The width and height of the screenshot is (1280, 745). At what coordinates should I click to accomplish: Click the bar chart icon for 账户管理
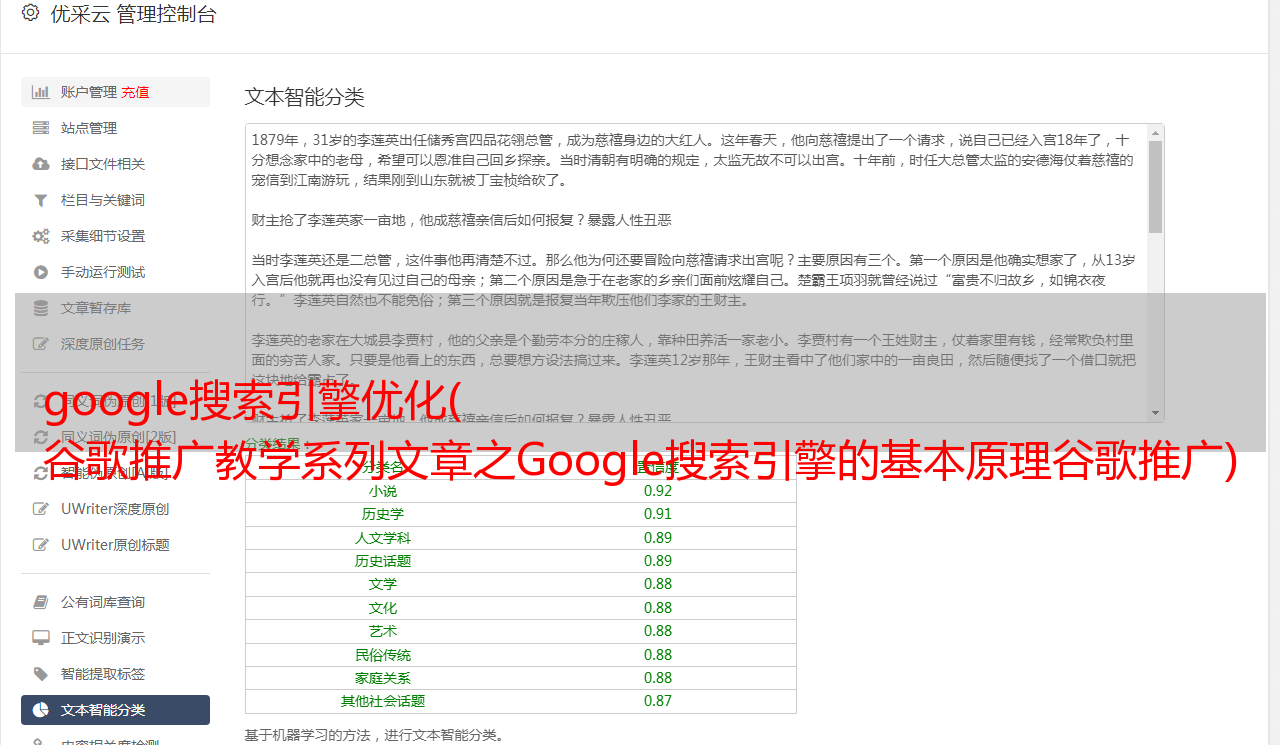41,92
